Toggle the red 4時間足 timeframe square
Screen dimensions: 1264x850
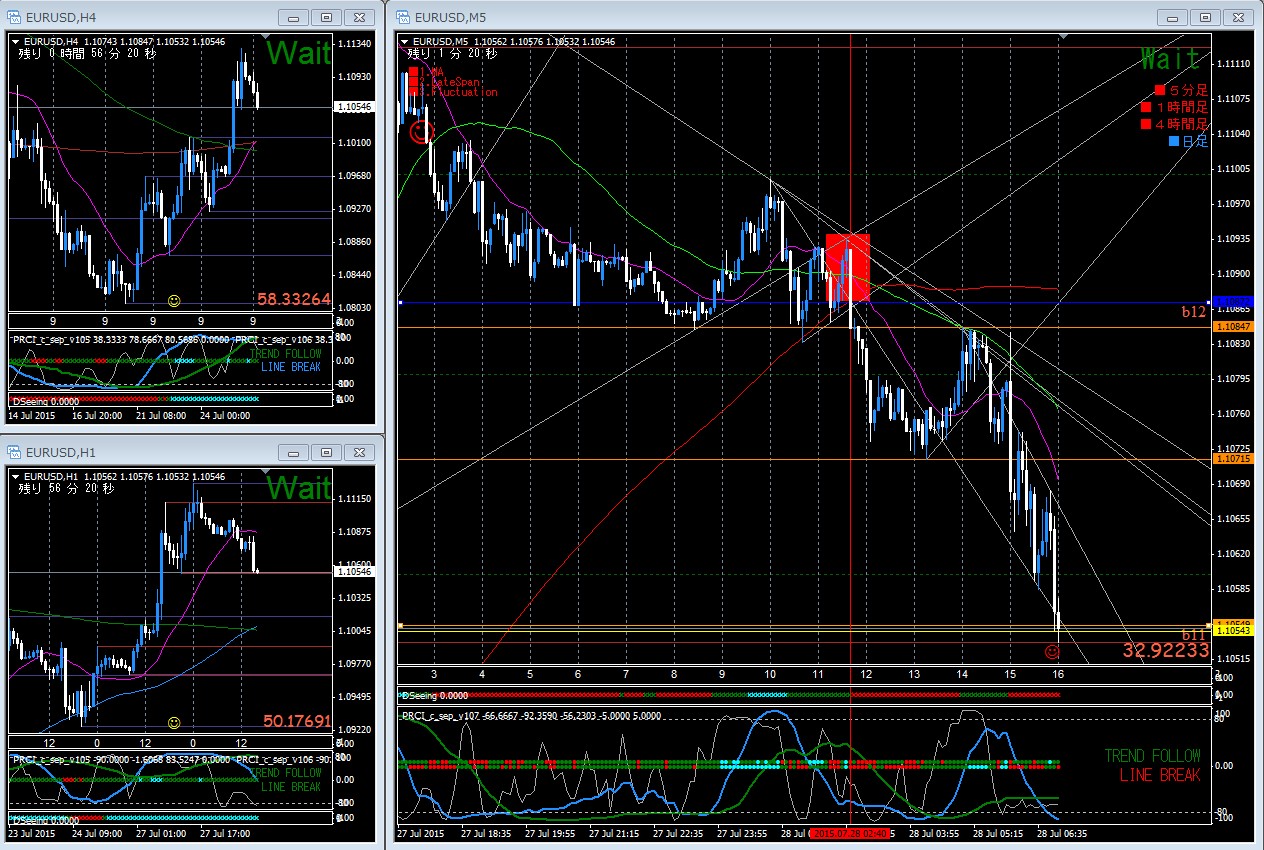click(x=1146, y=124)
